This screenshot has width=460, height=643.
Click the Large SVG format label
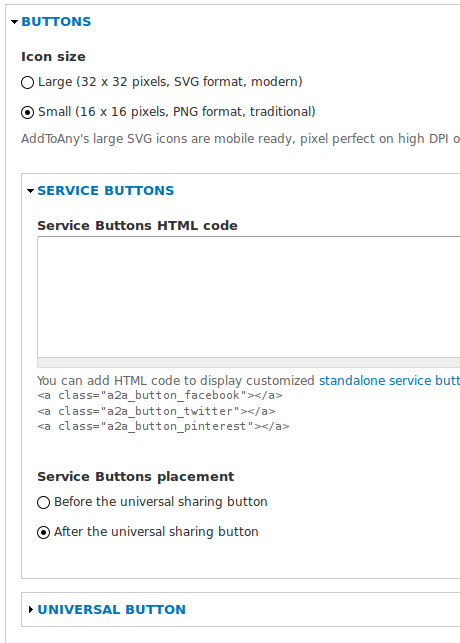[x=170, y=82]
